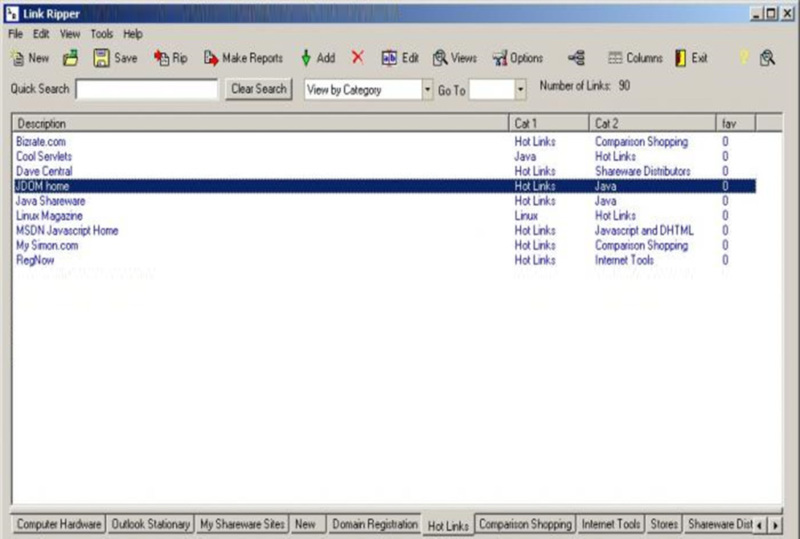Click Internet Tools cell in RegNow row
The height and width of the screenshot is (539, 800).
[x=624, y=260]
